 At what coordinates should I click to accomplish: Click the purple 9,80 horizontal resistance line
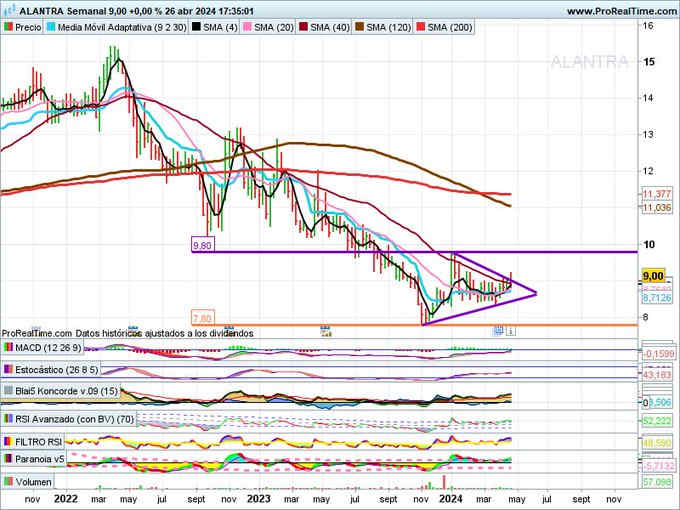pos(415,252)
